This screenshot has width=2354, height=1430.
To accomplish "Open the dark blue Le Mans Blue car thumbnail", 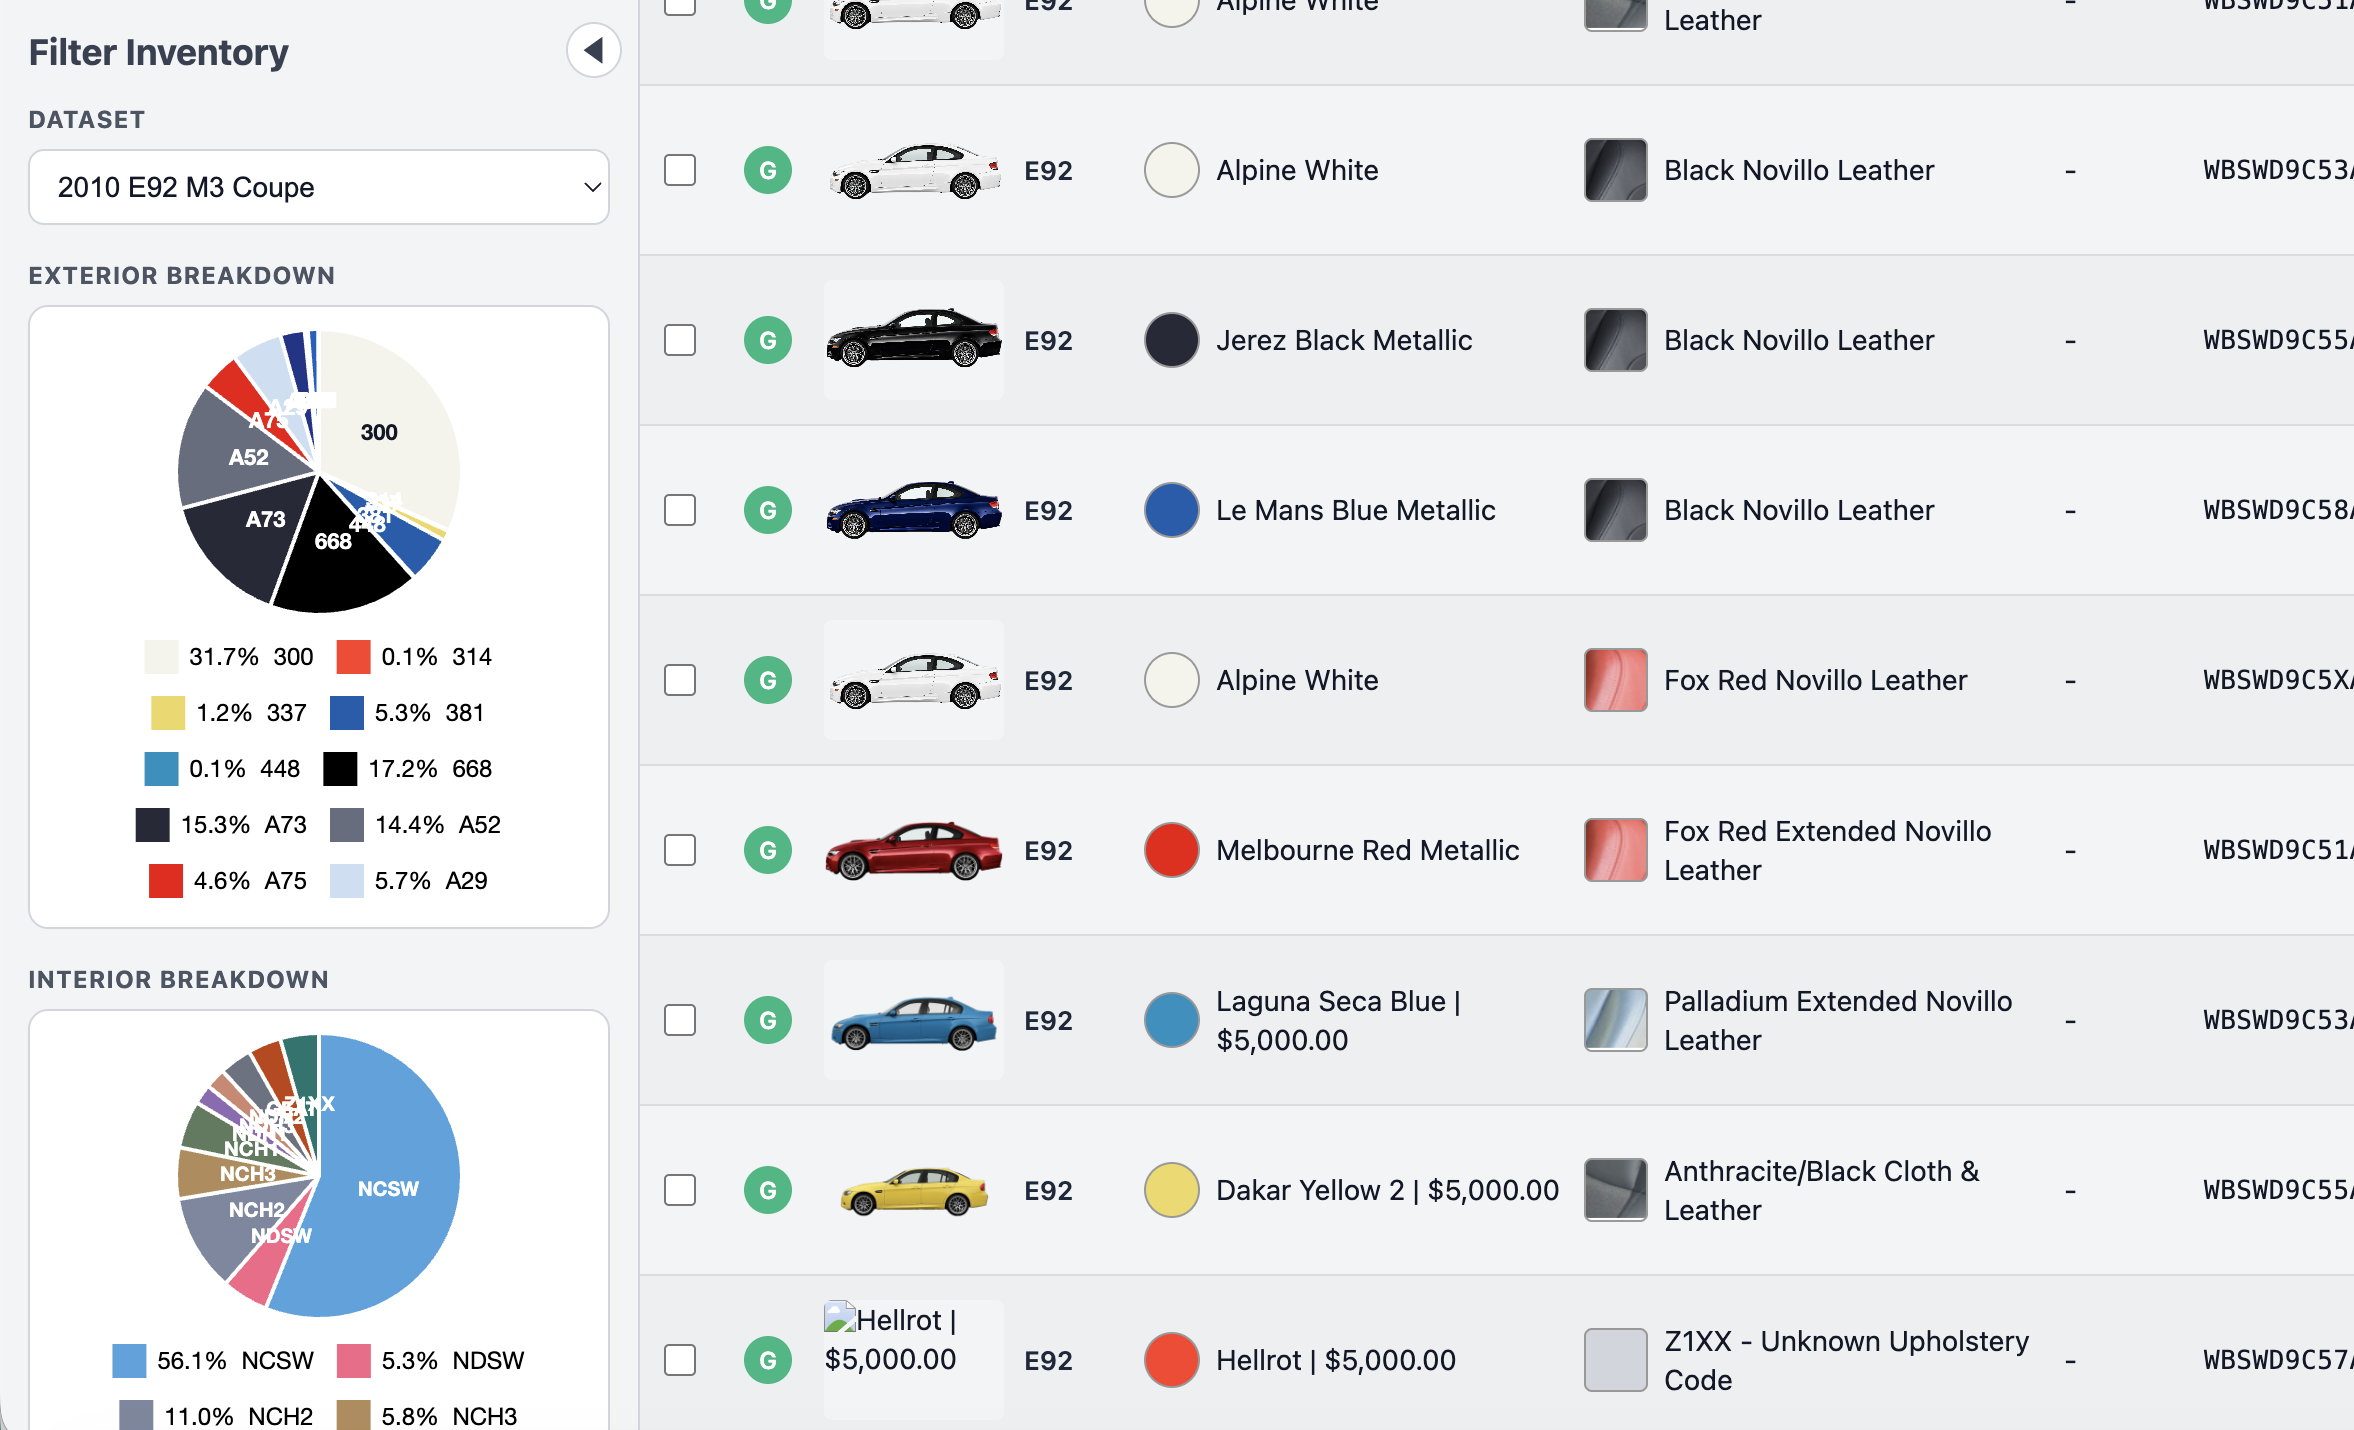I will (x=914, y=510).
